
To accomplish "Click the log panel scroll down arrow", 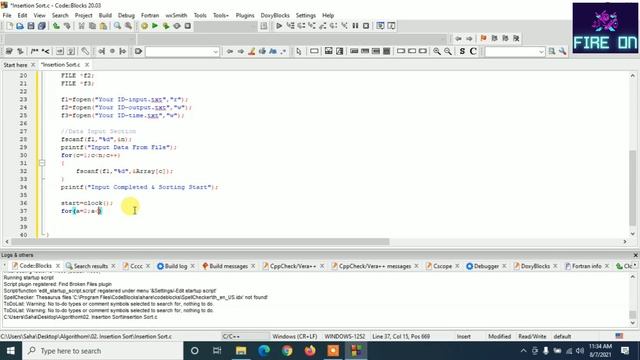I will (633, 323).
